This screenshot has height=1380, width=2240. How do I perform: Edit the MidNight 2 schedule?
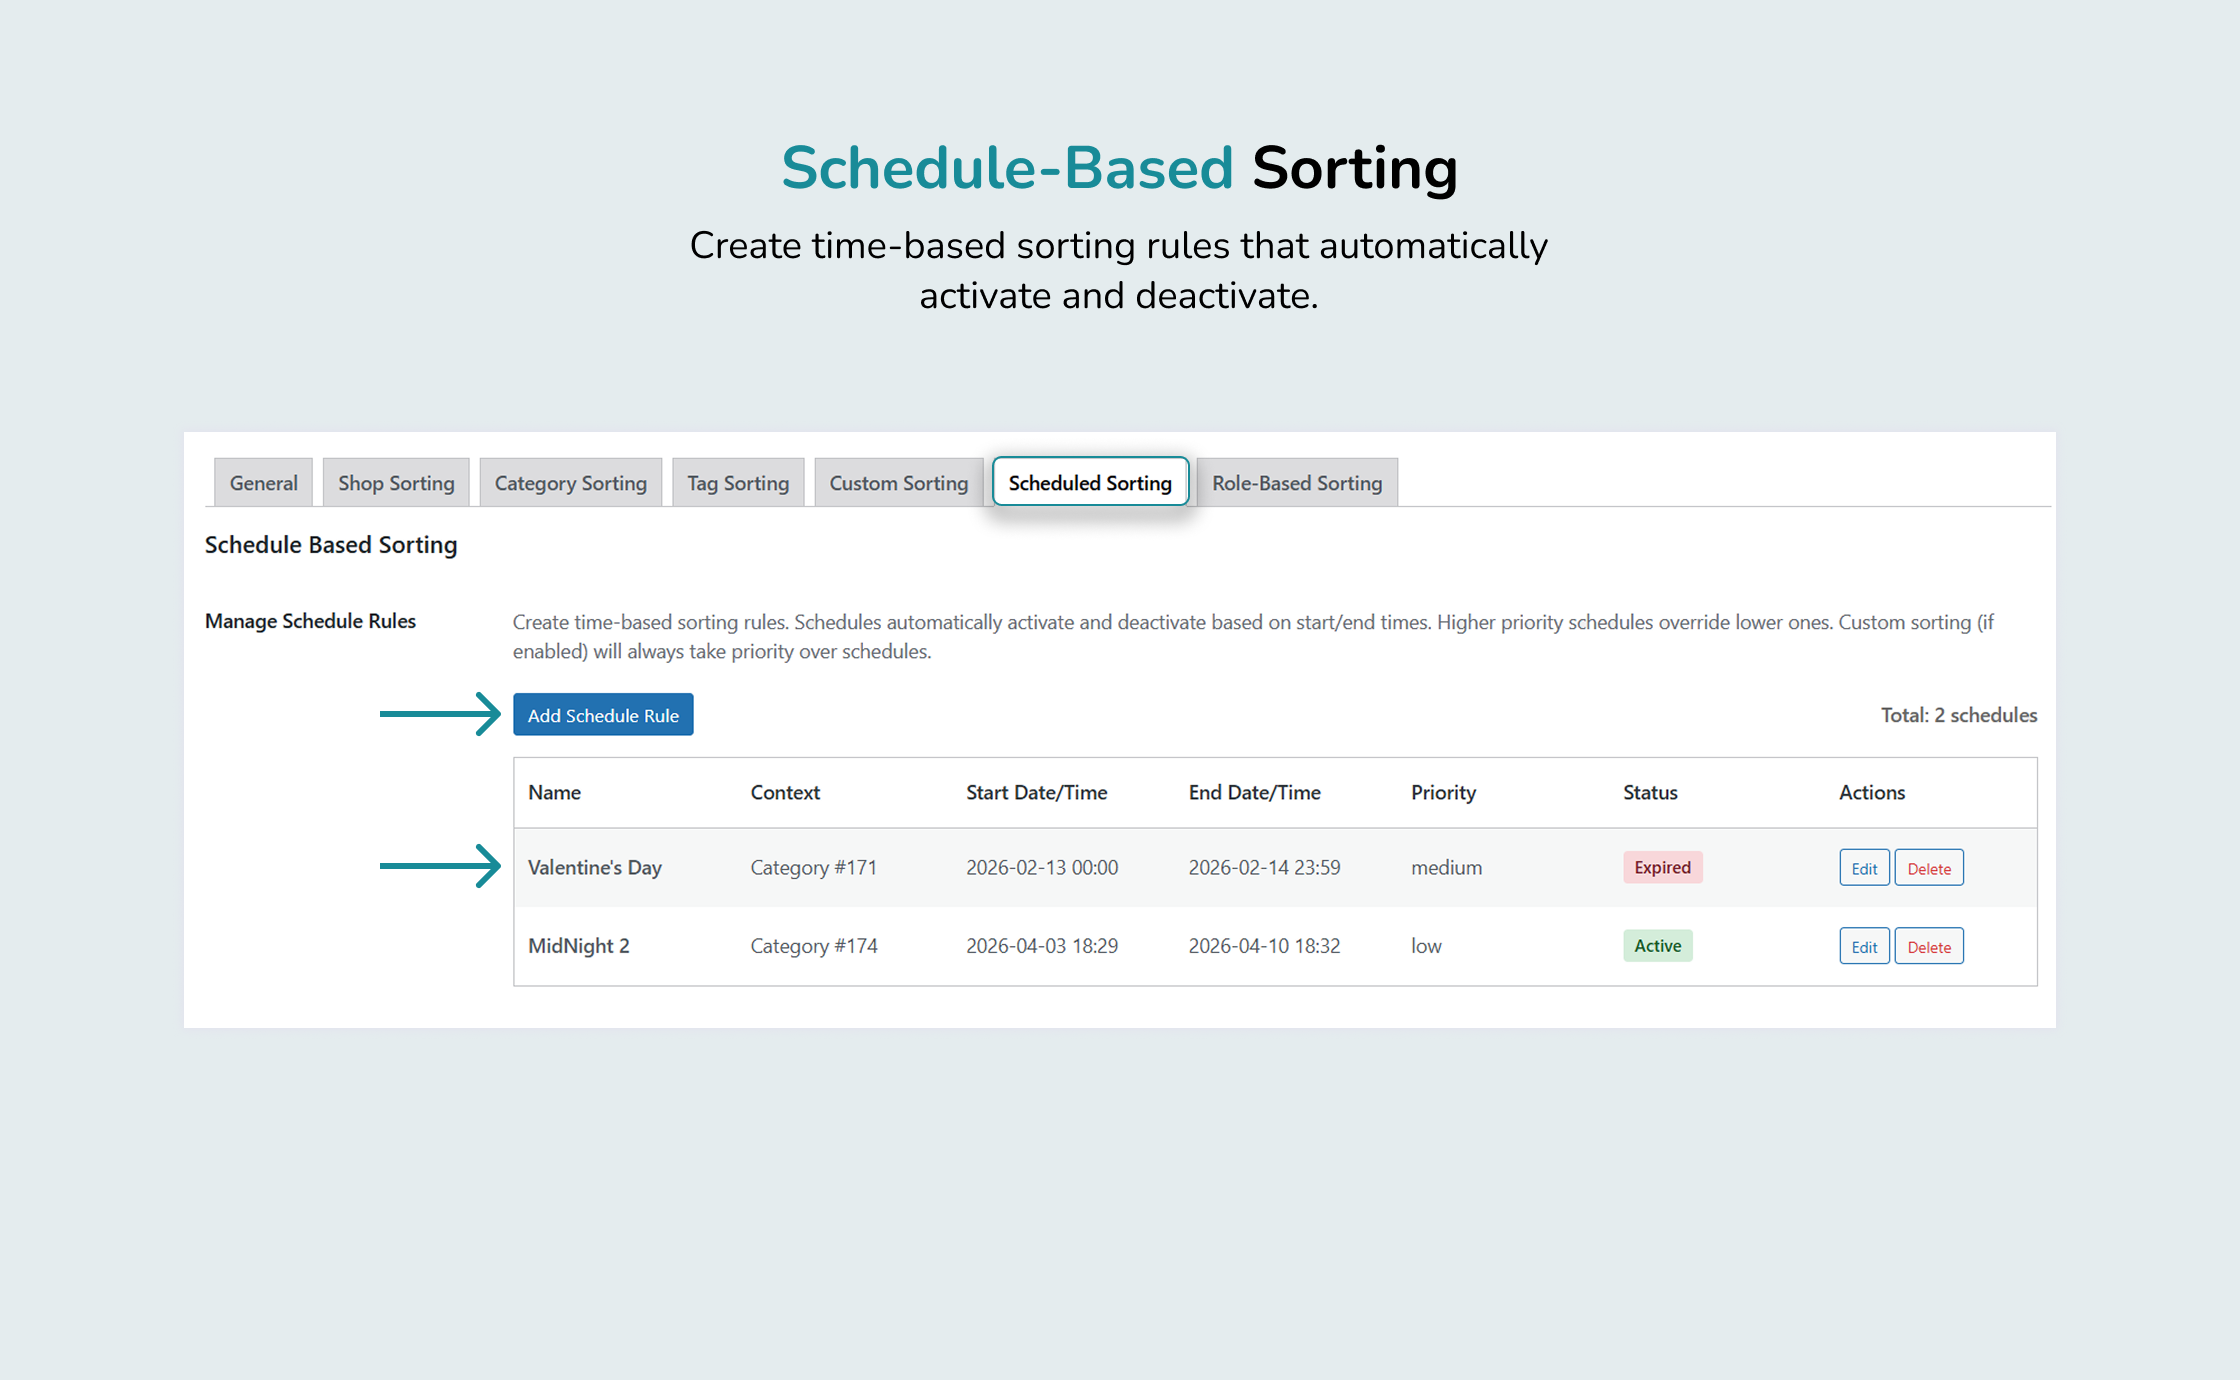coord(1864,946)
